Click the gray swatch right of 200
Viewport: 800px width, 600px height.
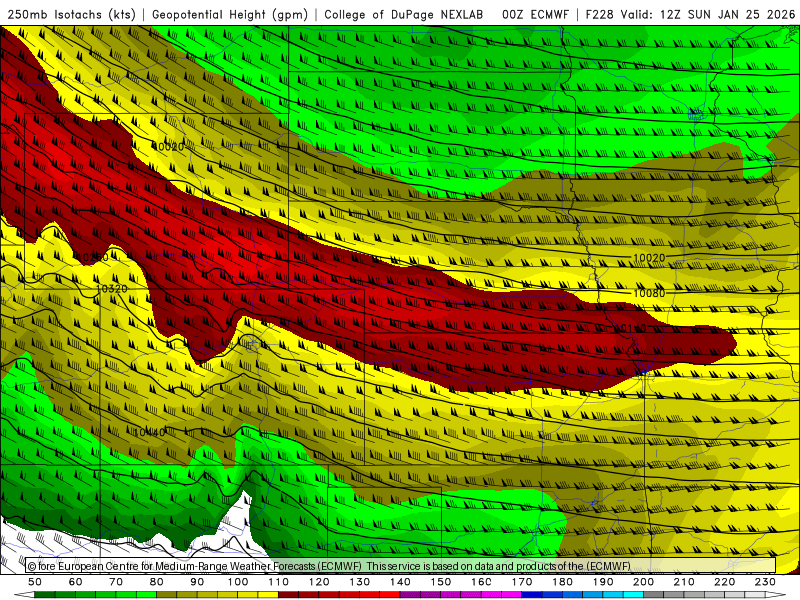pyautogui.click(x=654, y=595)
